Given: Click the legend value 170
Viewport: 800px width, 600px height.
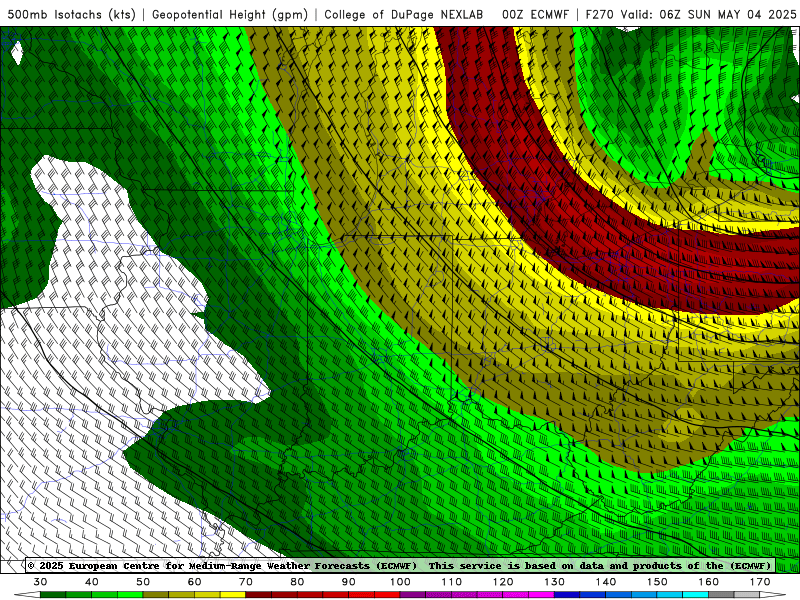Looking at the screenshot, I should coord(760,582).
